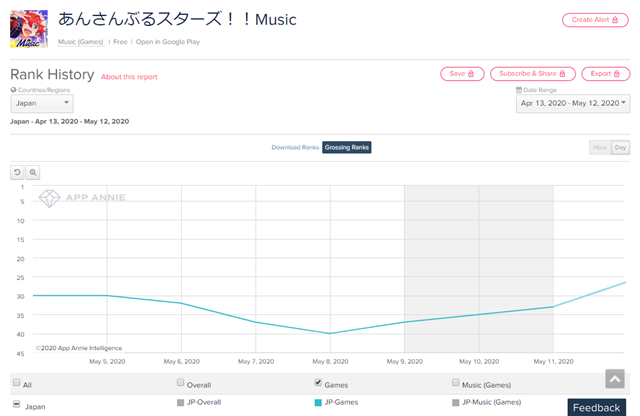Switch chart granularity to Day

(620, 147)
